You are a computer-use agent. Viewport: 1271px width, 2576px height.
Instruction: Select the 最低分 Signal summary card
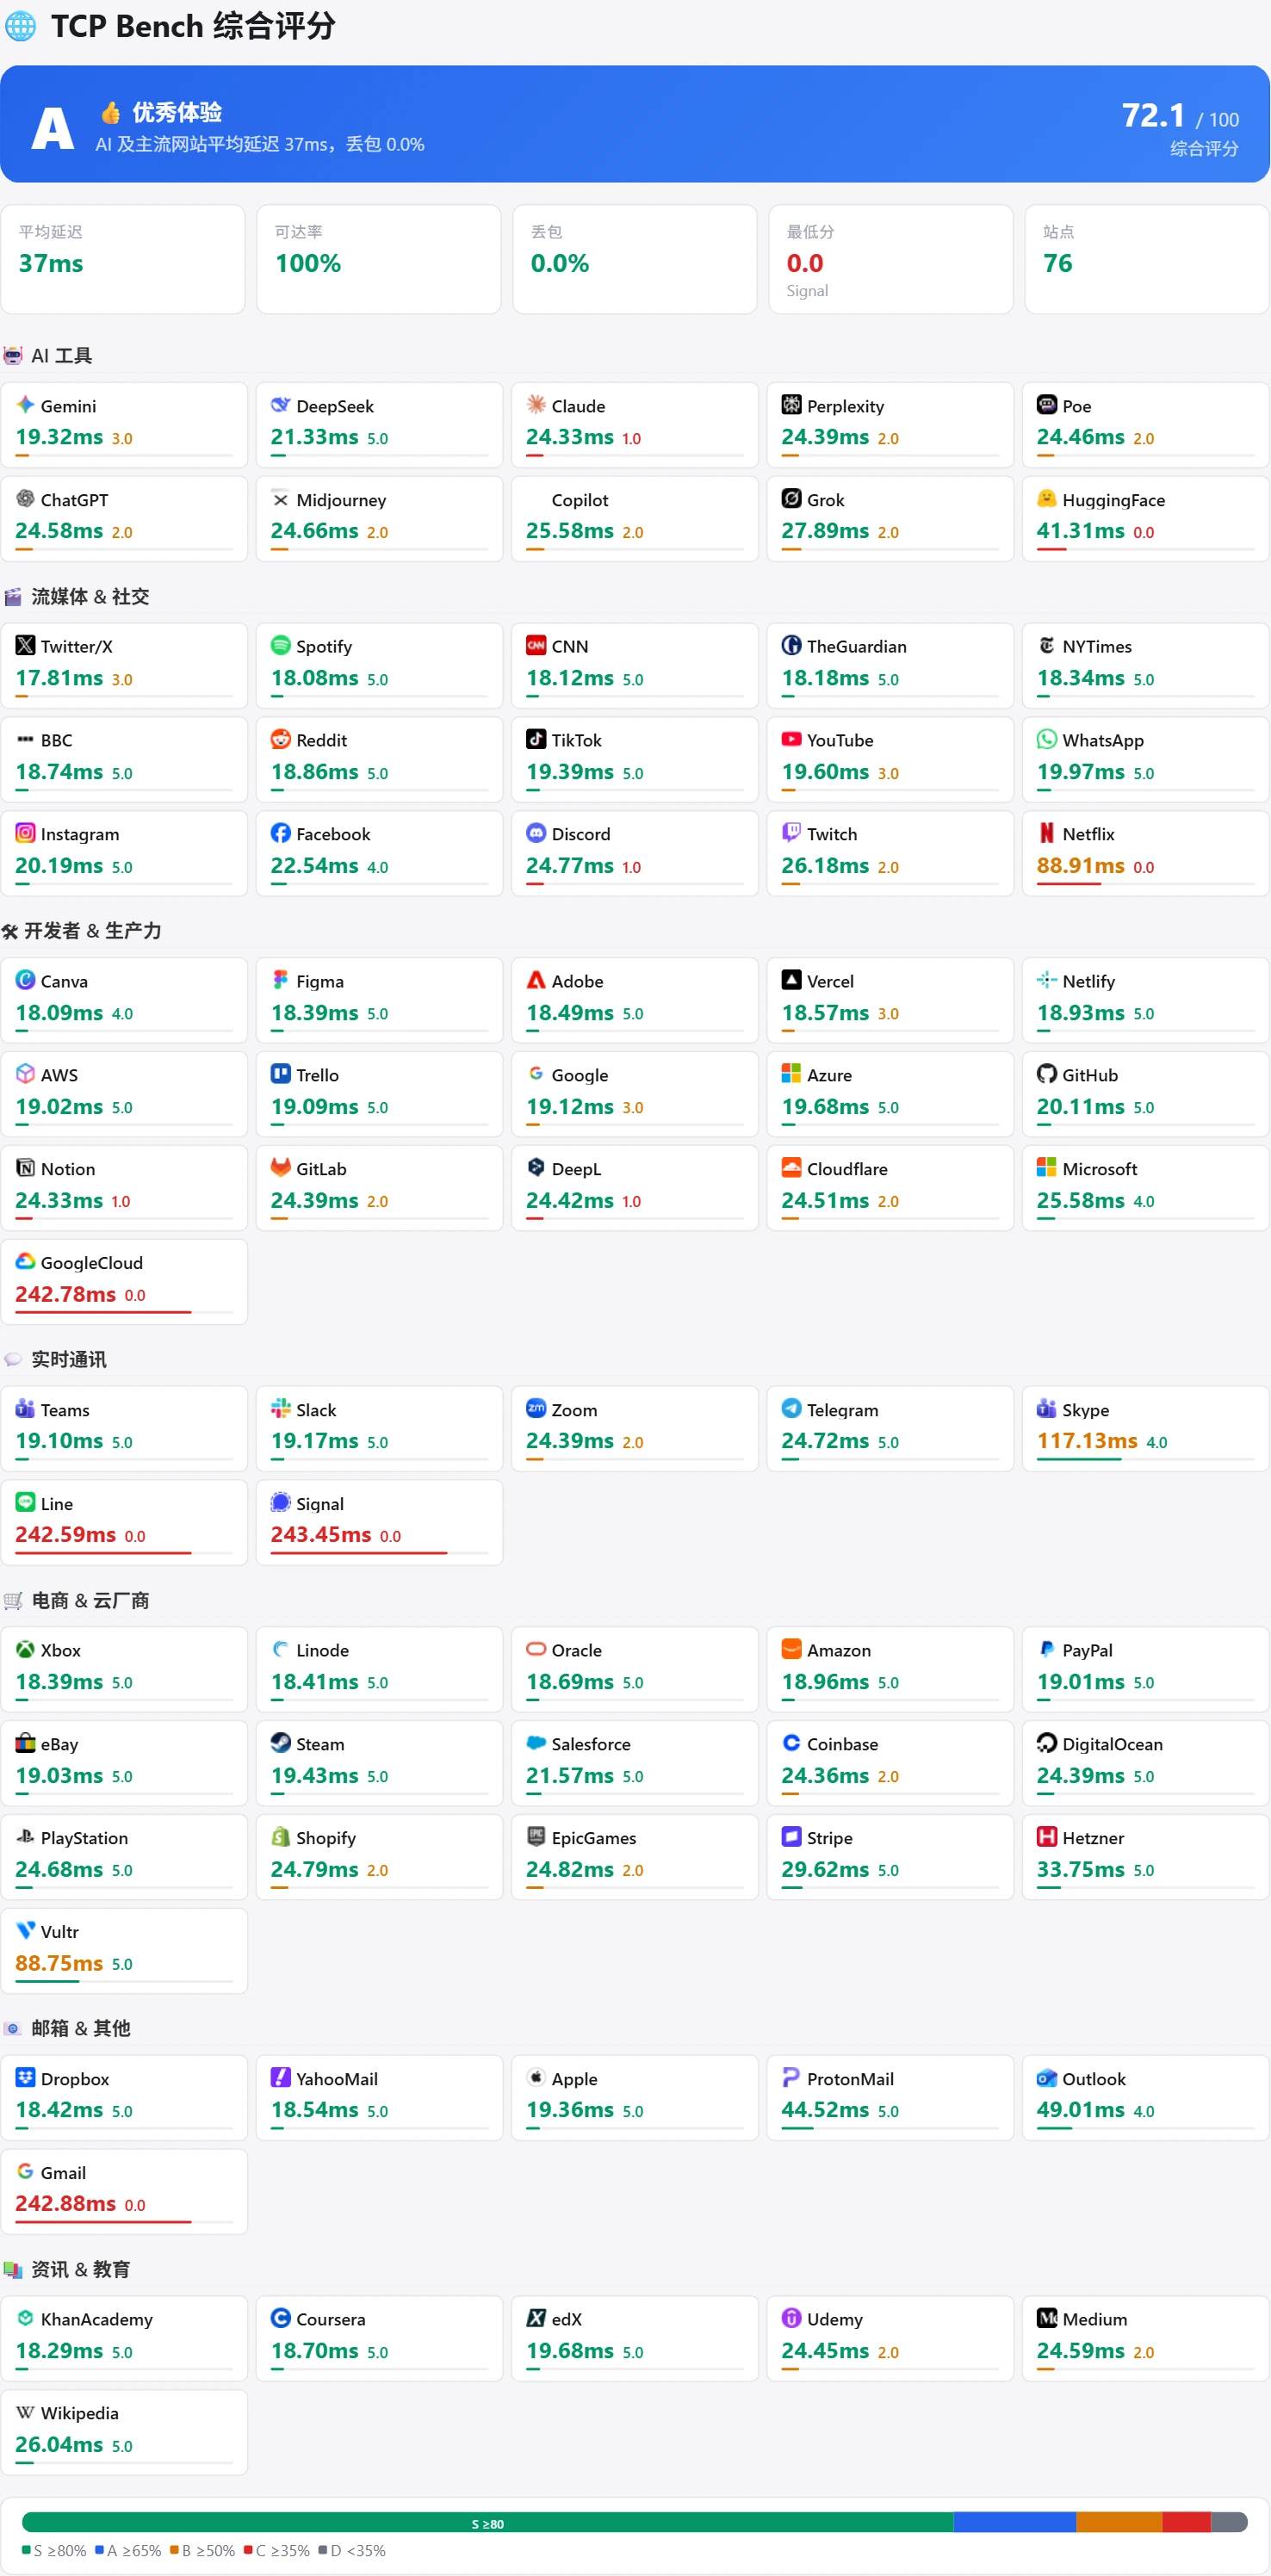pyautogui.click(x=890, y=259)
